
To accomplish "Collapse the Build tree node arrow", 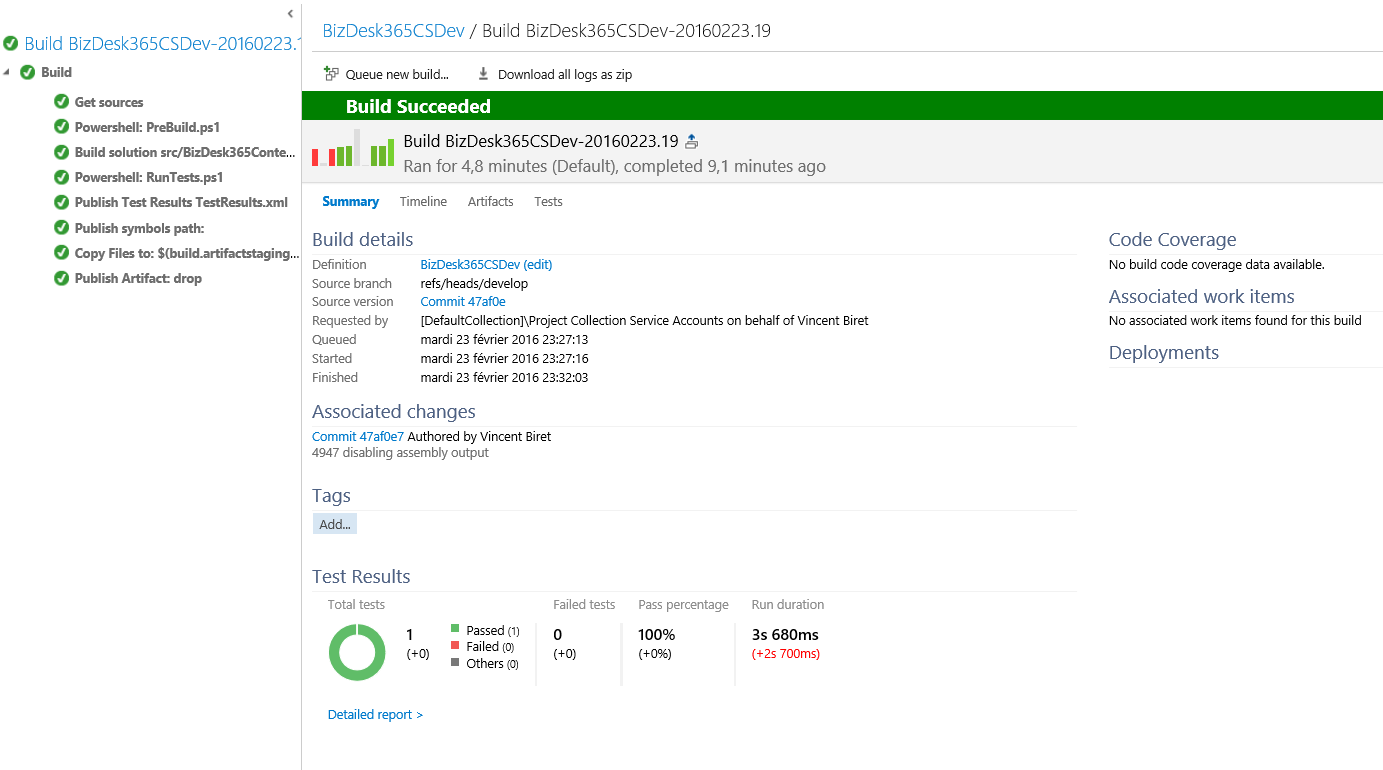I will 8,72.
